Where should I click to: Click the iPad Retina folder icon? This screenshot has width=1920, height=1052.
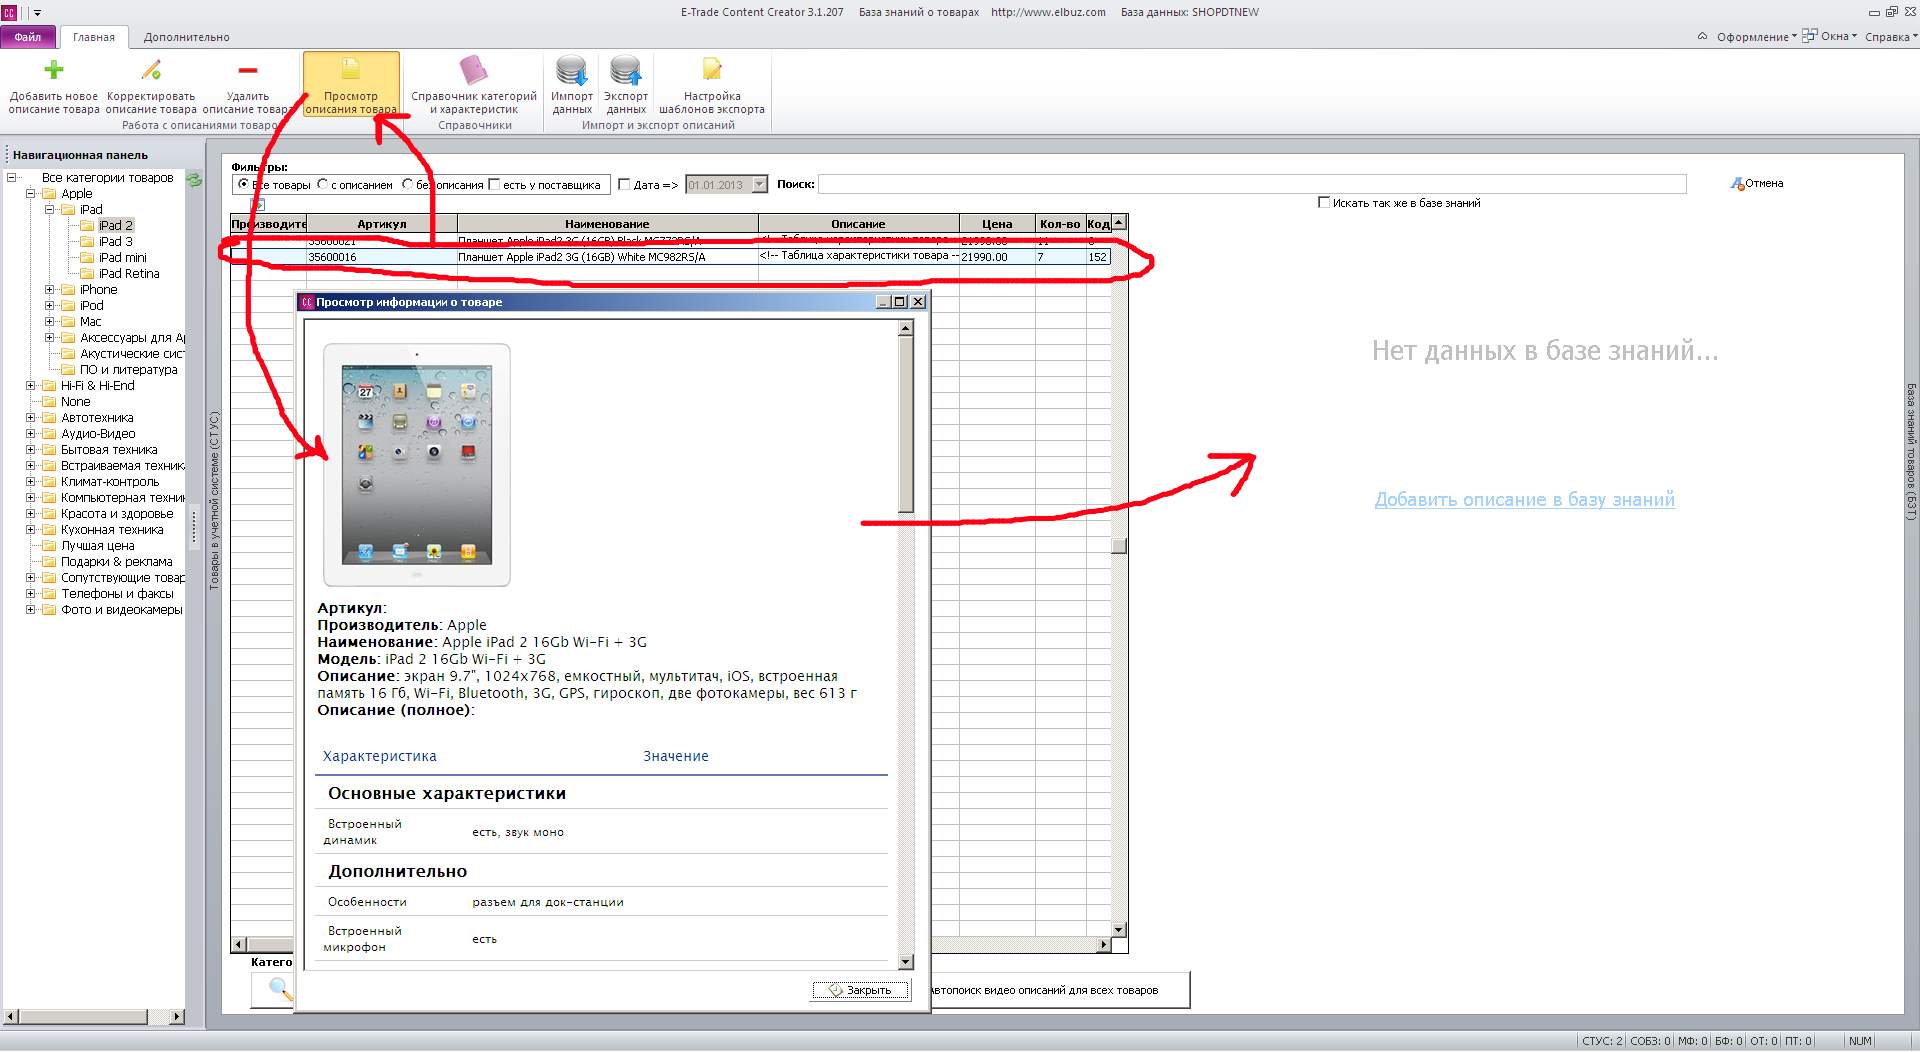(x=87, y=274)
